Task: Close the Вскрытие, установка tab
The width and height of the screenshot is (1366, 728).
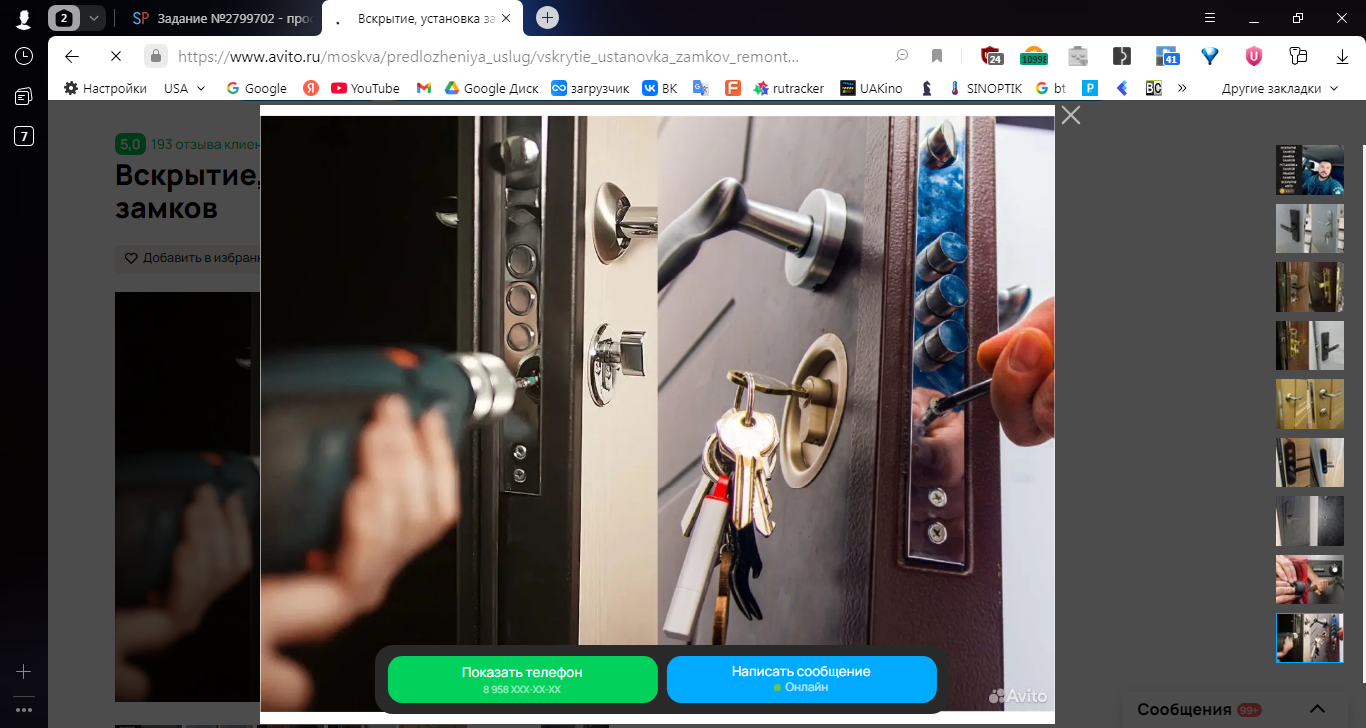Action: (506, 18)
